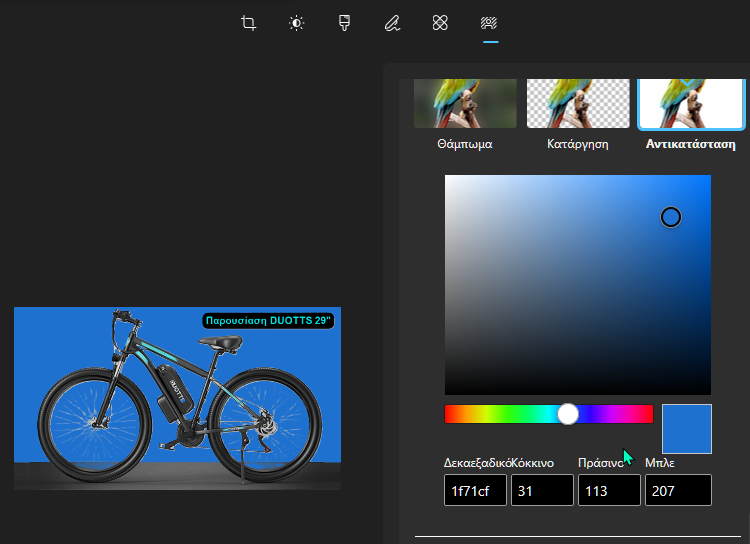
Task: Select the Filter brush icon
Action: (x=344, y=23)
